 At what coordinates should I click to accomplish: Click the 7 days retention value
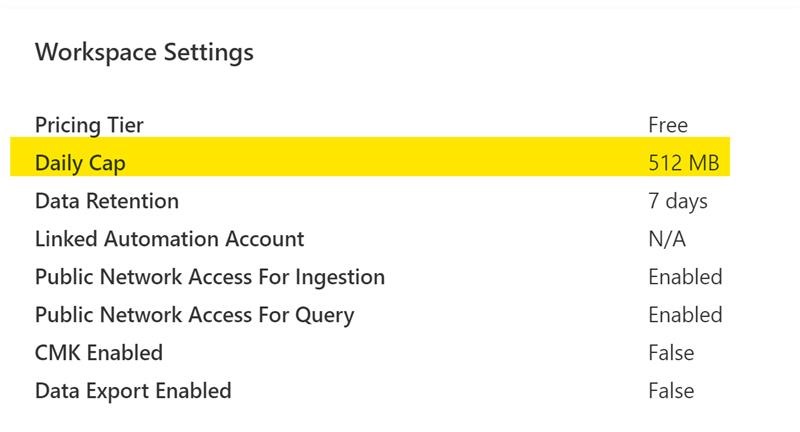tap(678, 201)
